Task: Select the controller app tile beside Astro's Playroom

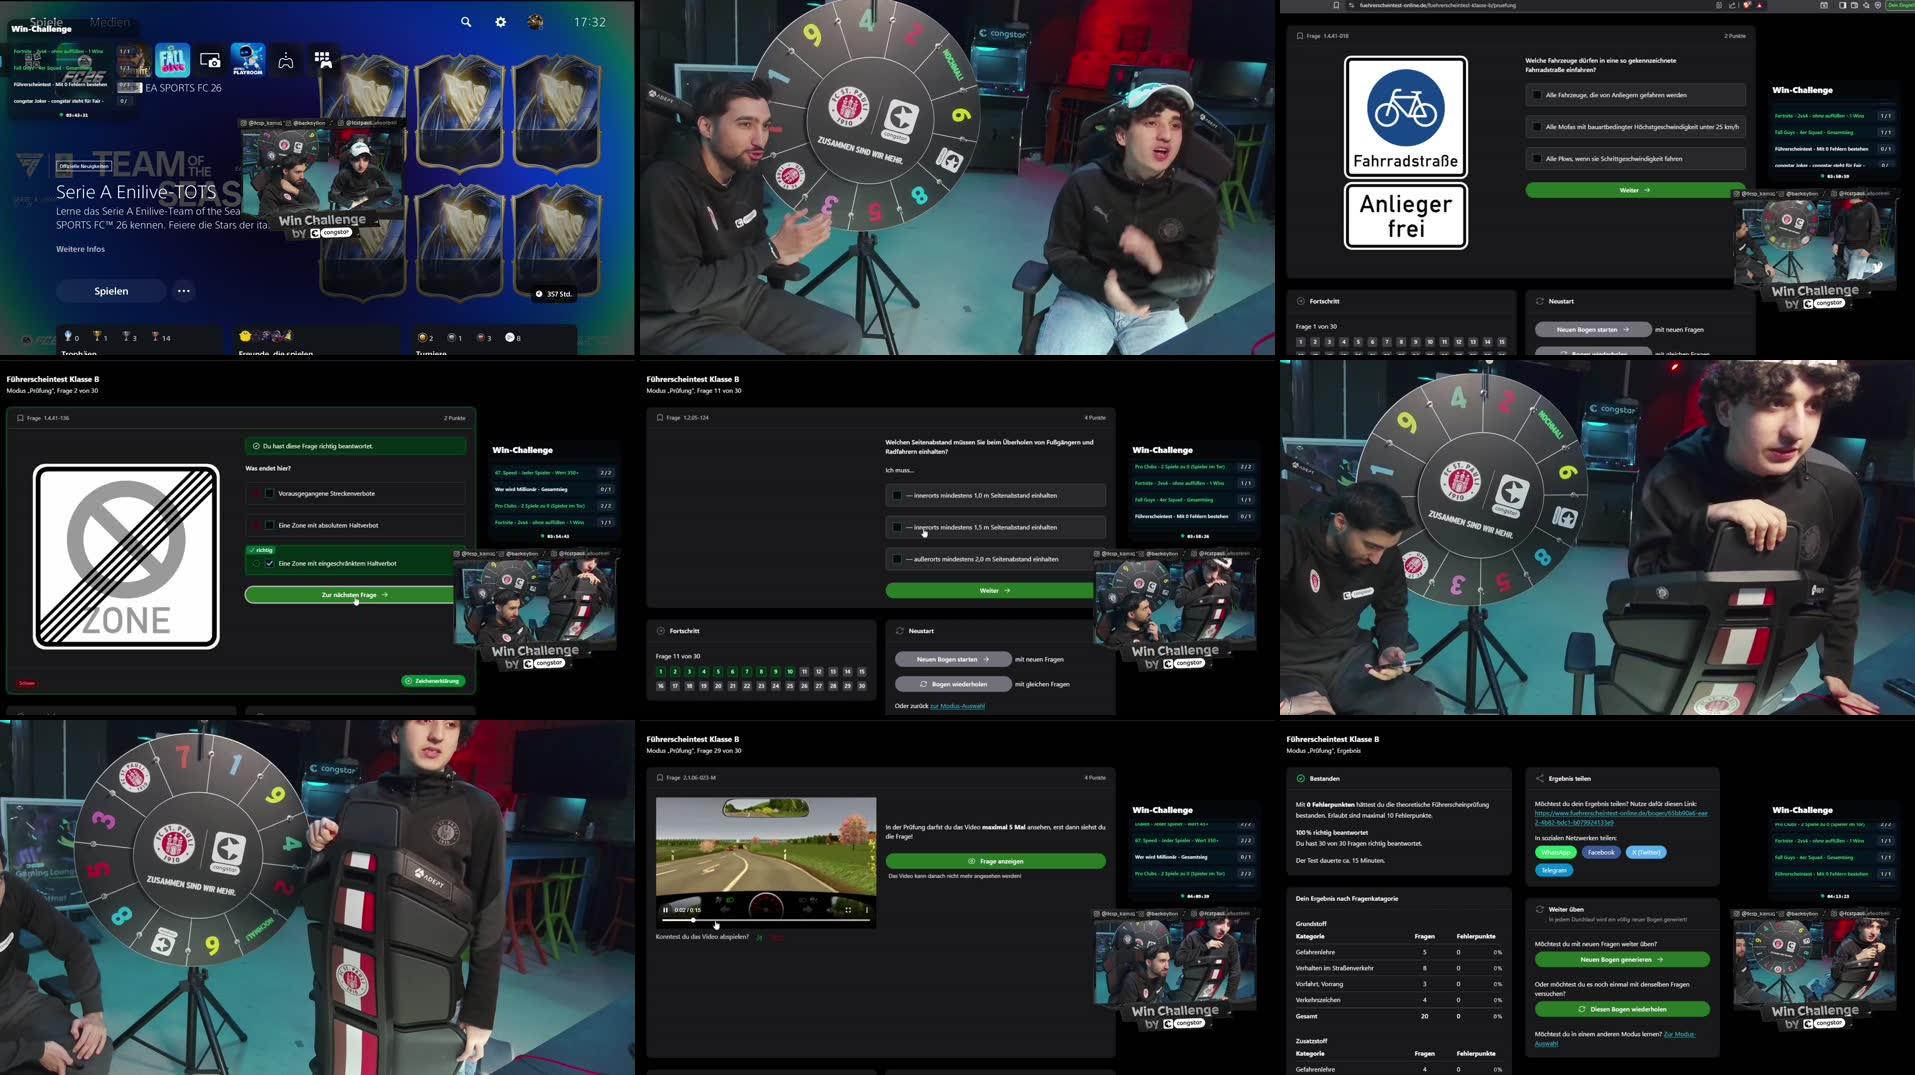Action: [x=286, y=61]
